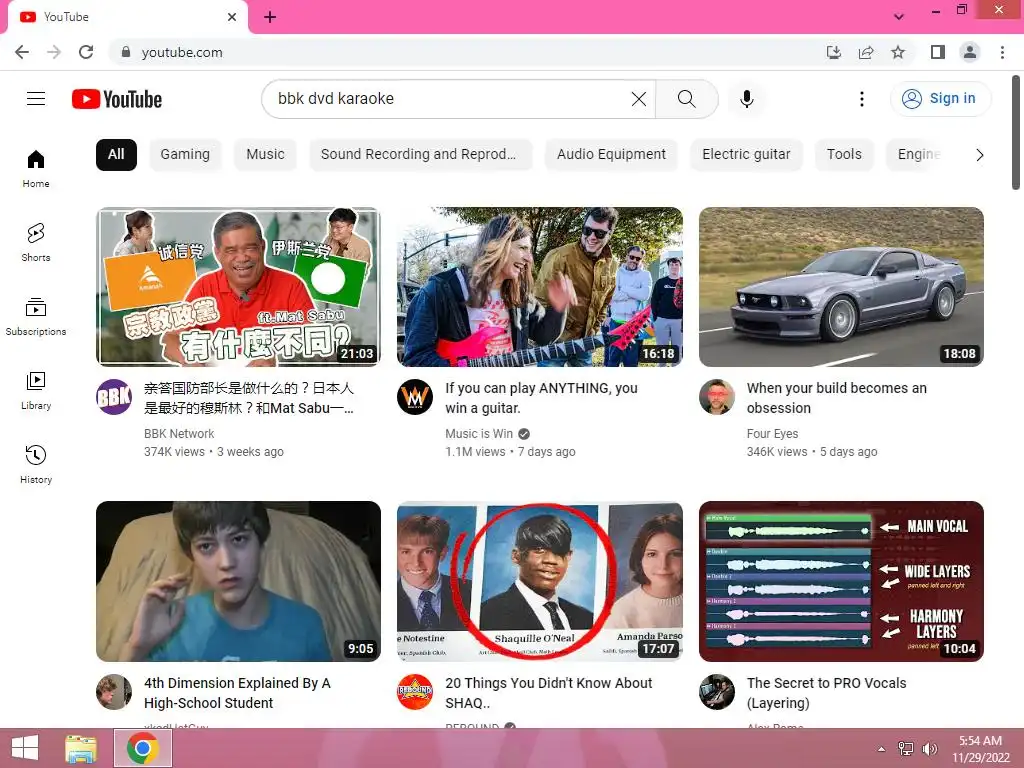The height and width of the screenshot is (768, 1024).
Task: Click the Sign in button
Action: pos(940,99)
